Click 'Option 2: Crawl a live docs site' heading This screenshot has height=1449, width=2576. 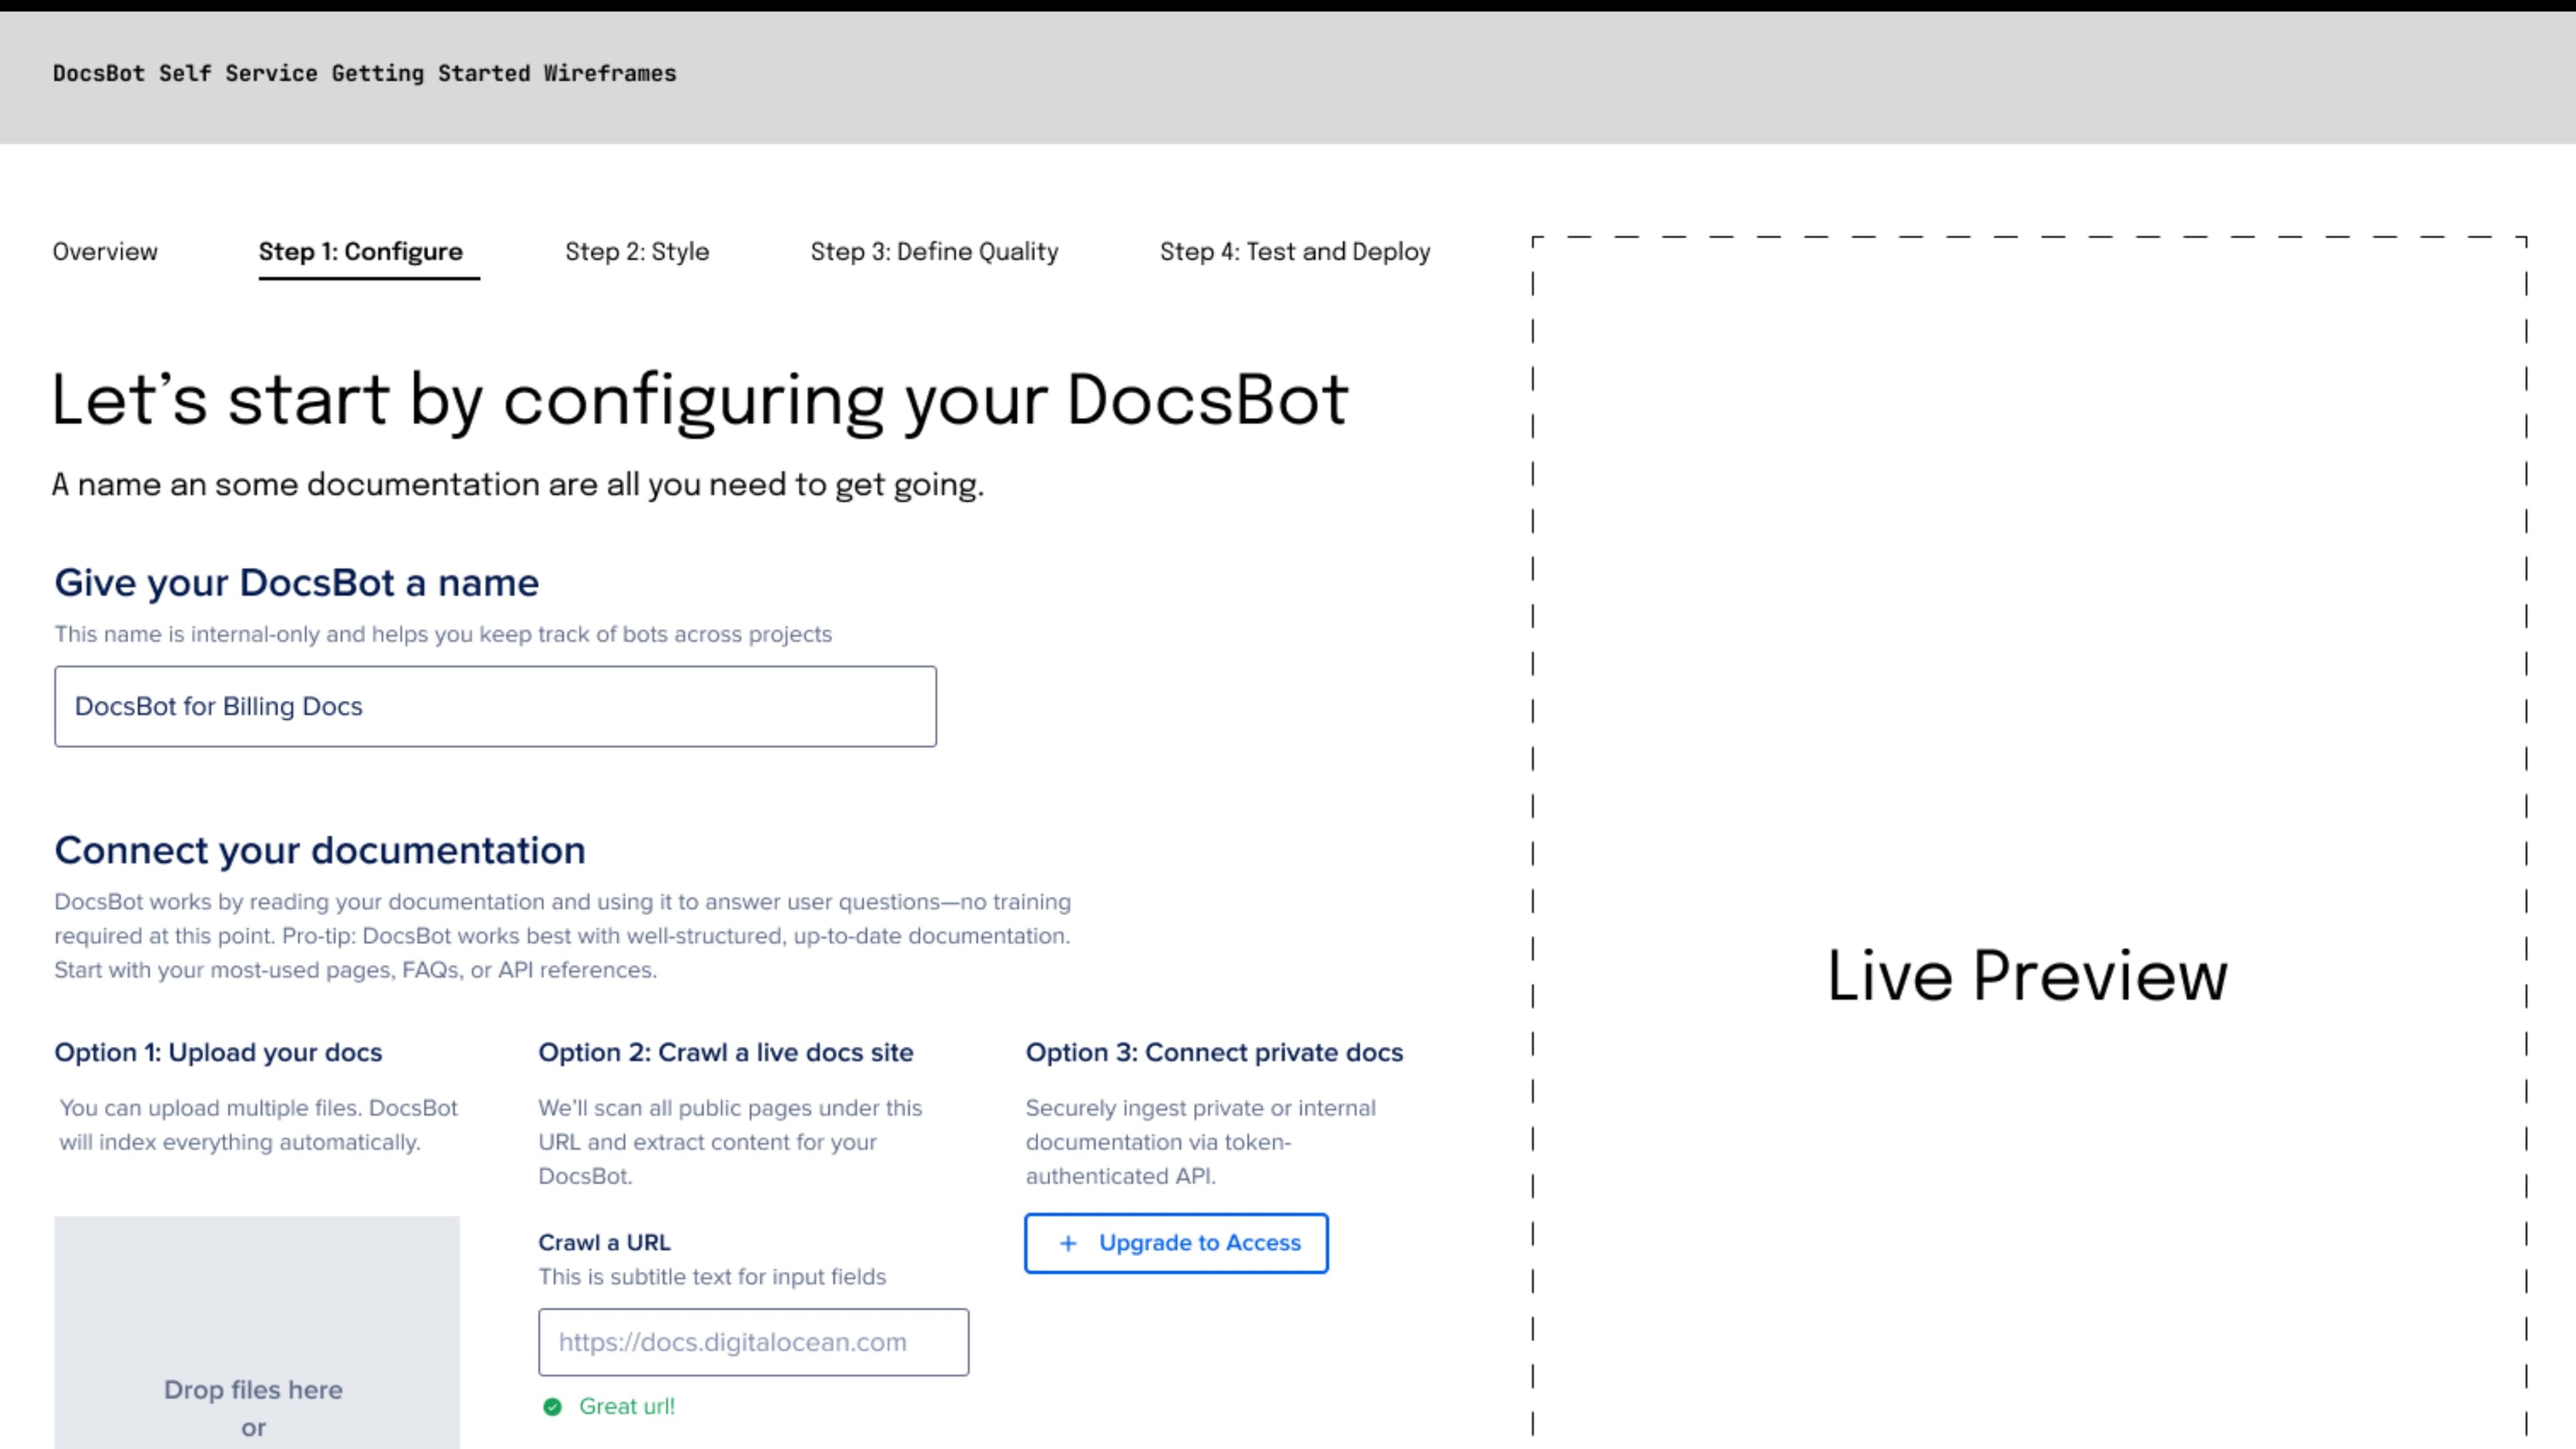coord(726,1052)
